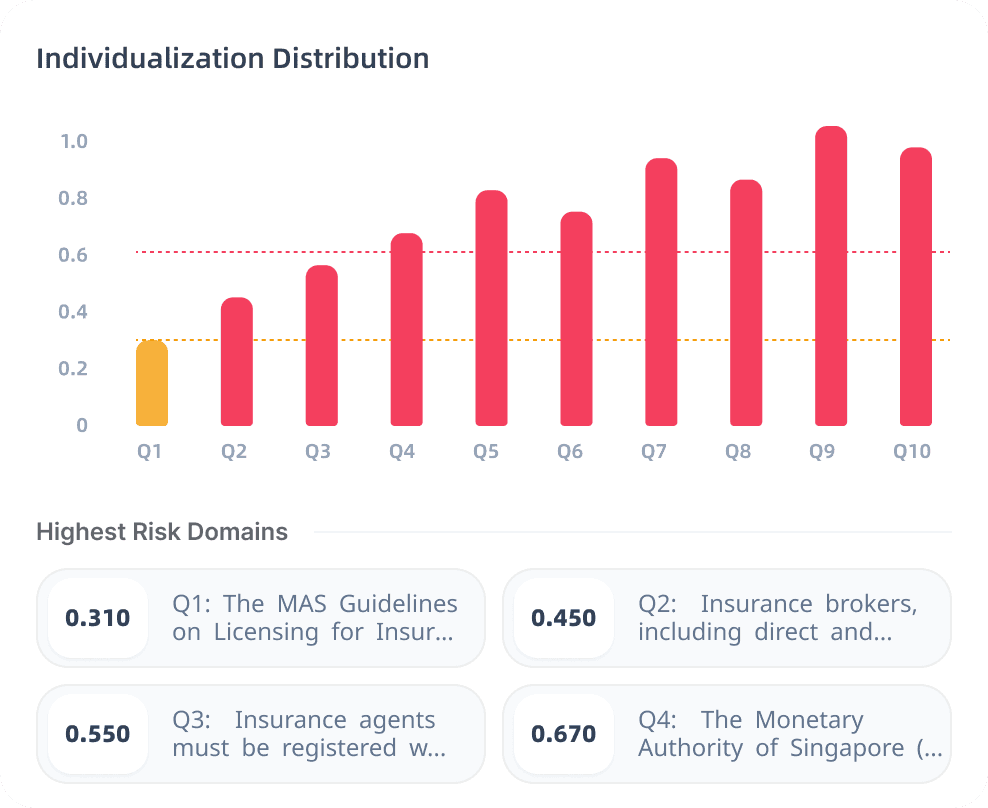Click the Highest Risk Domains heading
The width and height of the screenshot is (988, 808).
pos(162,532)
